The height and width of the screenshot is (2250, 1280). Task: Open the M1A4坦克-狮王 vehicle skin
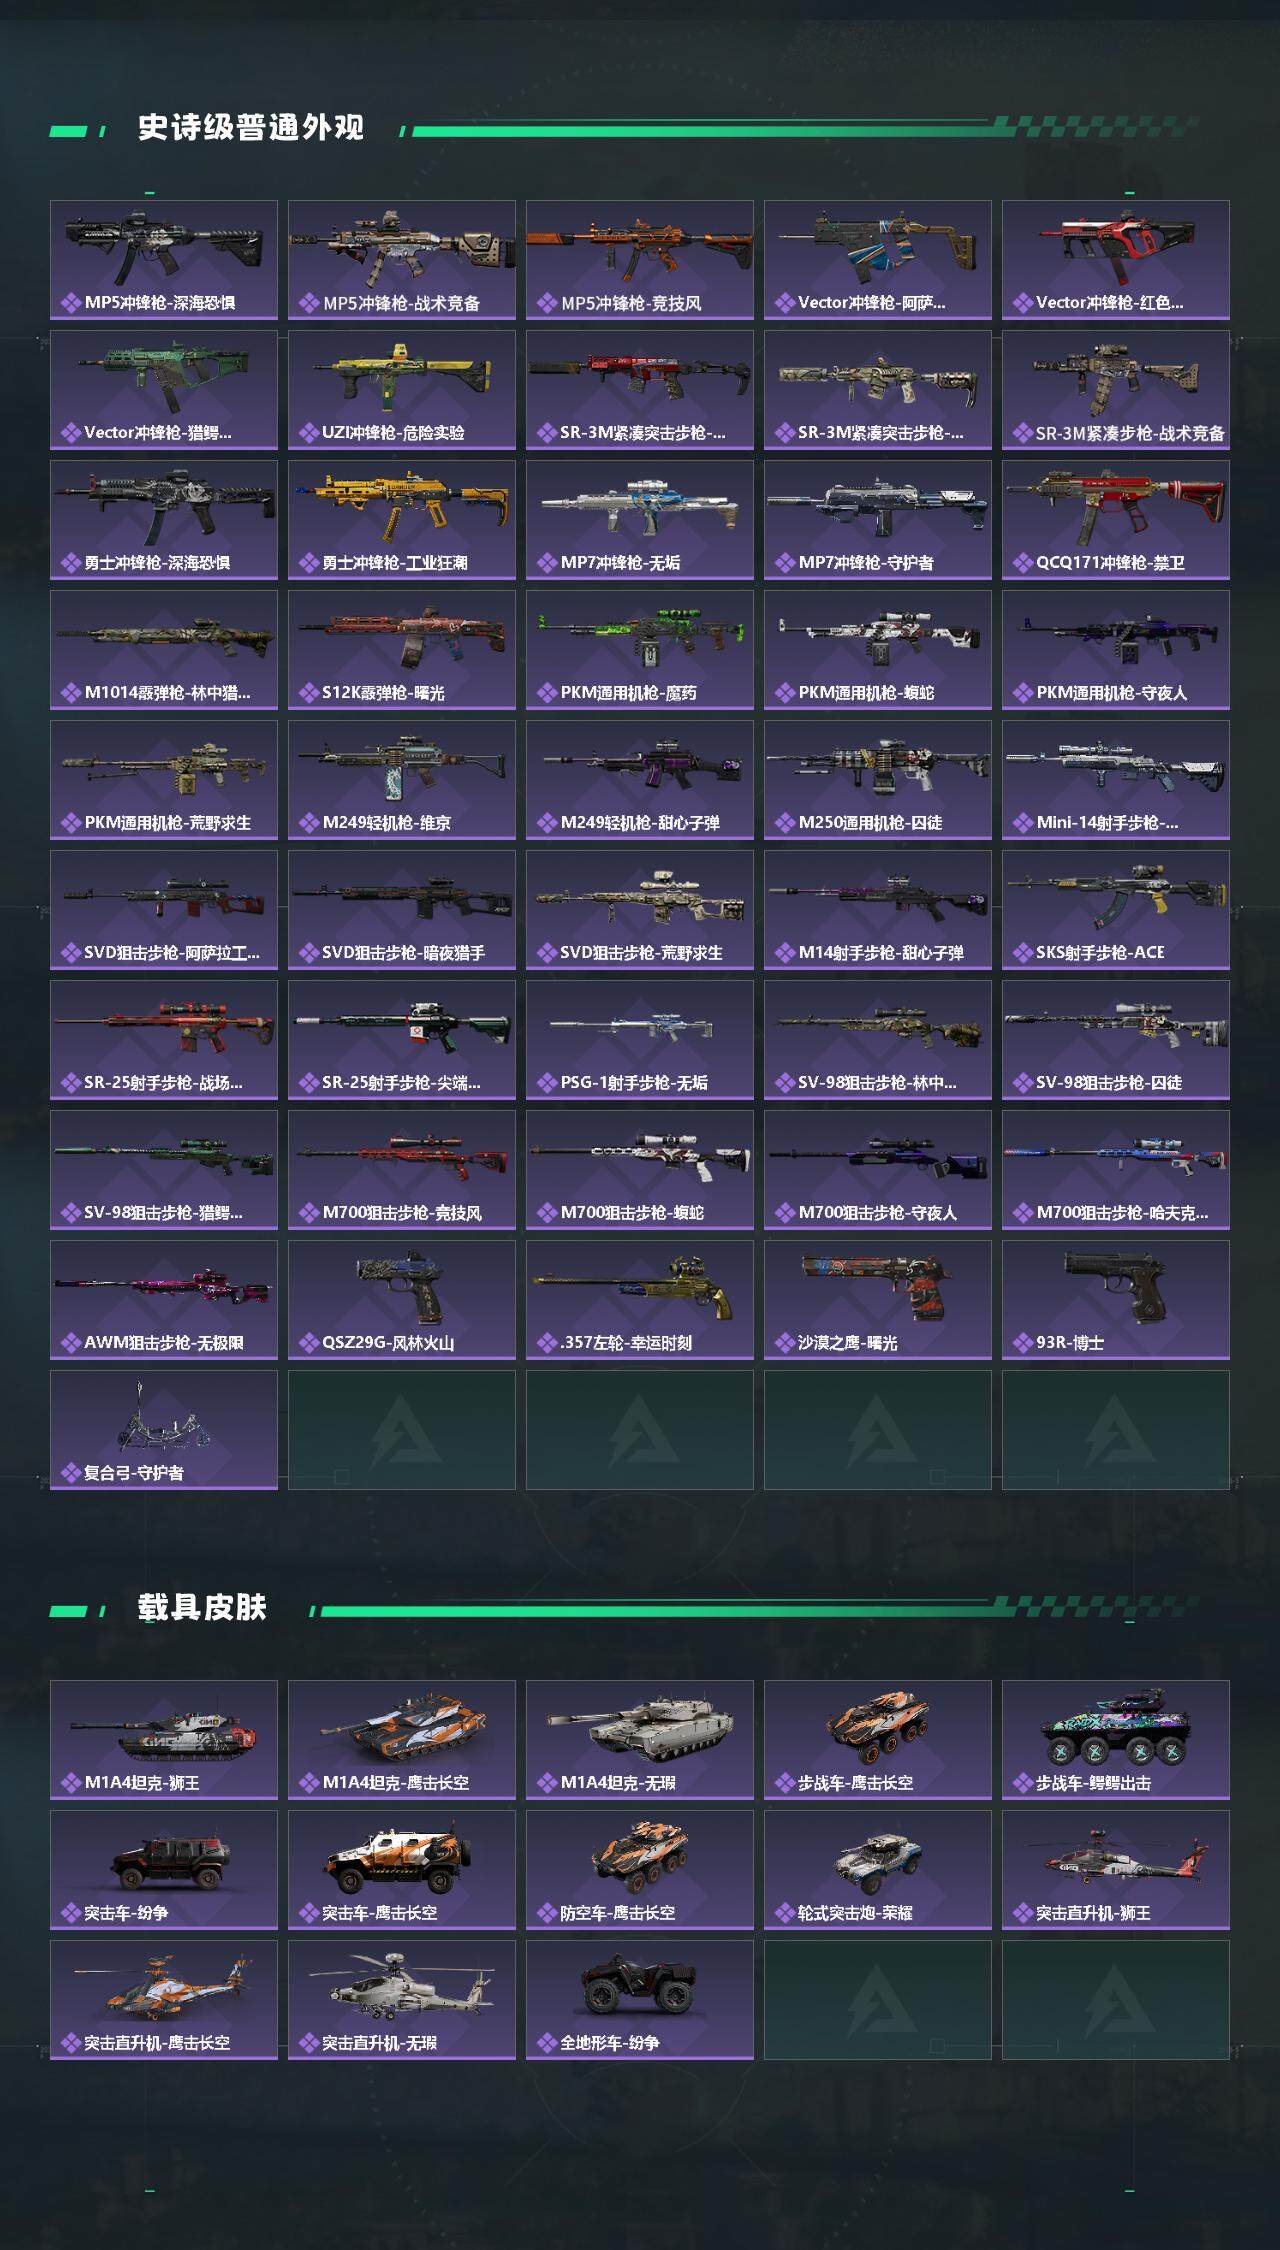pos(164,1740)
